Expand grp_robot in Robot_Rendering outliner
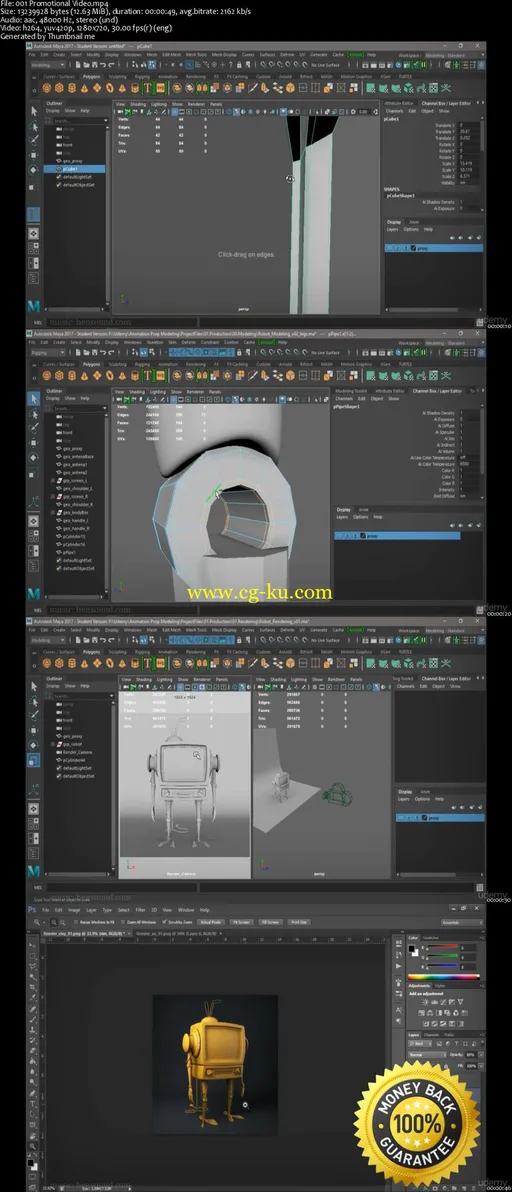 (52, 744)
